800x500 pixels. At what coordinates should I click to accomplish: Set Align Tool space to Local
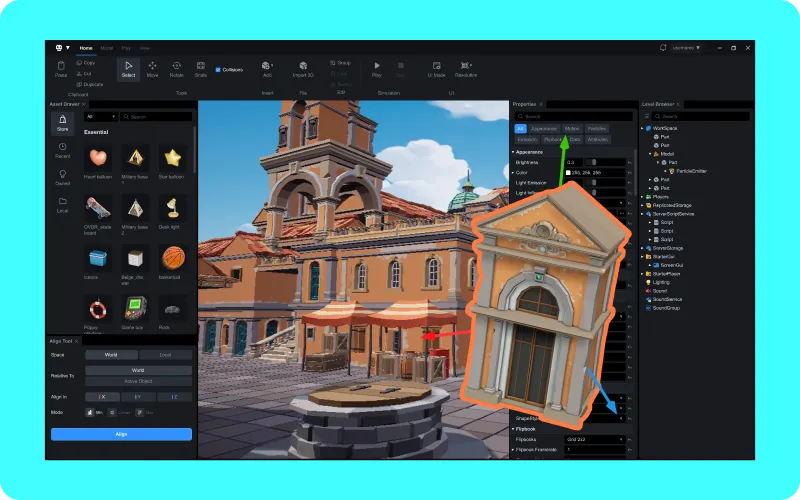click(x=165, y=355)
